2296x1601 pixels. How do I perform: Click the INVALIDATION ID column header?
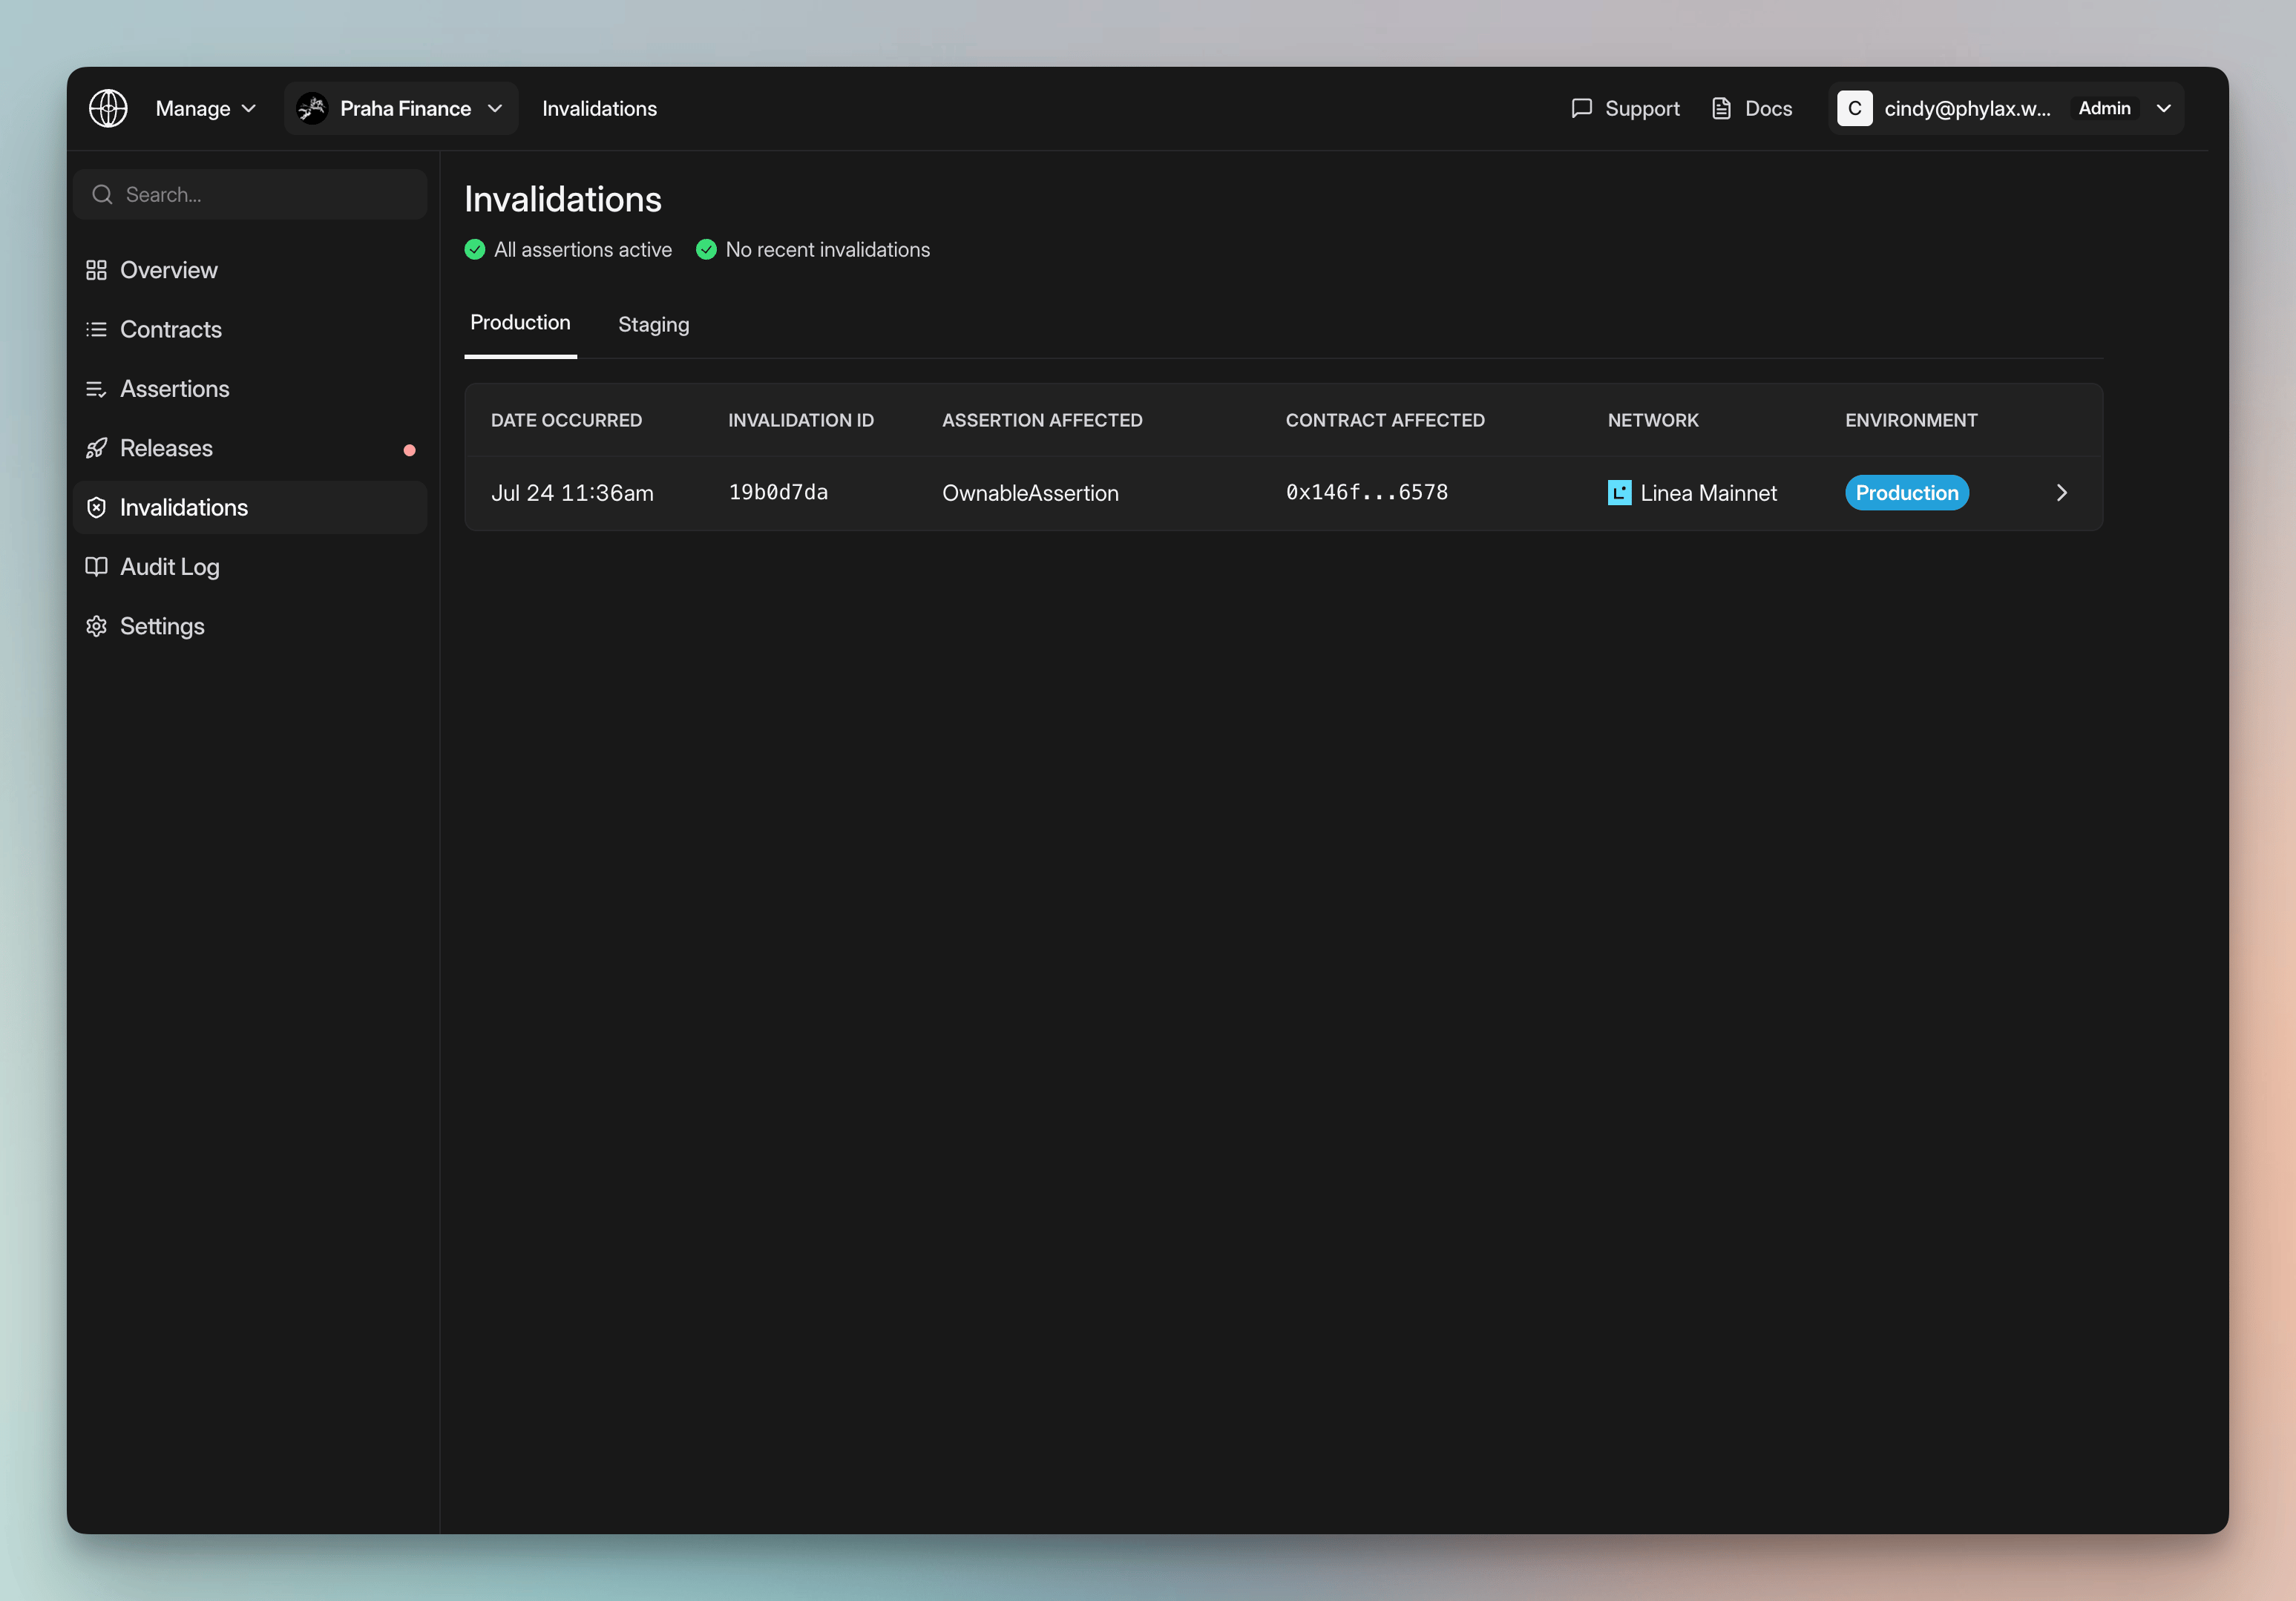[800, 420]
